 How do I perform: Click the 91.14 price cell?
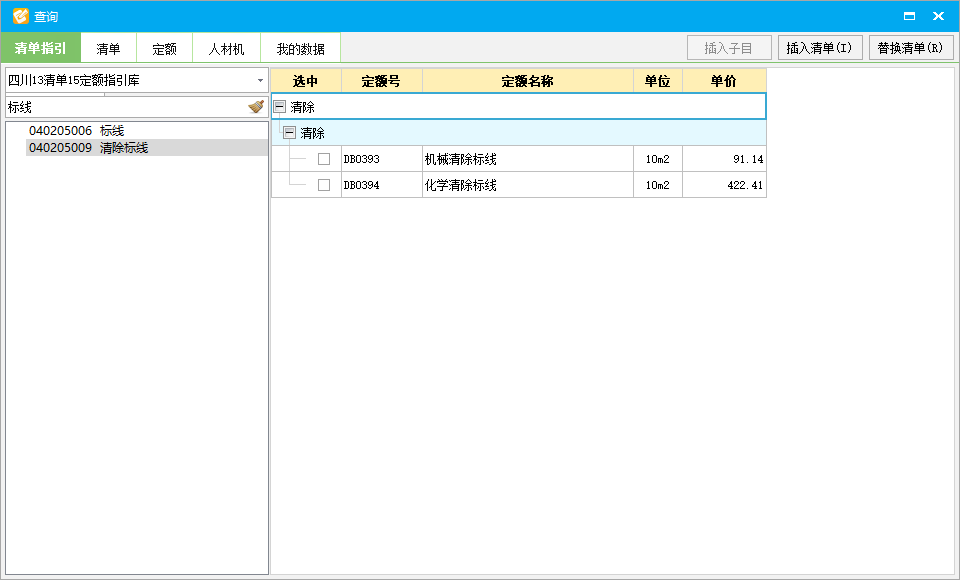(724, 159)
